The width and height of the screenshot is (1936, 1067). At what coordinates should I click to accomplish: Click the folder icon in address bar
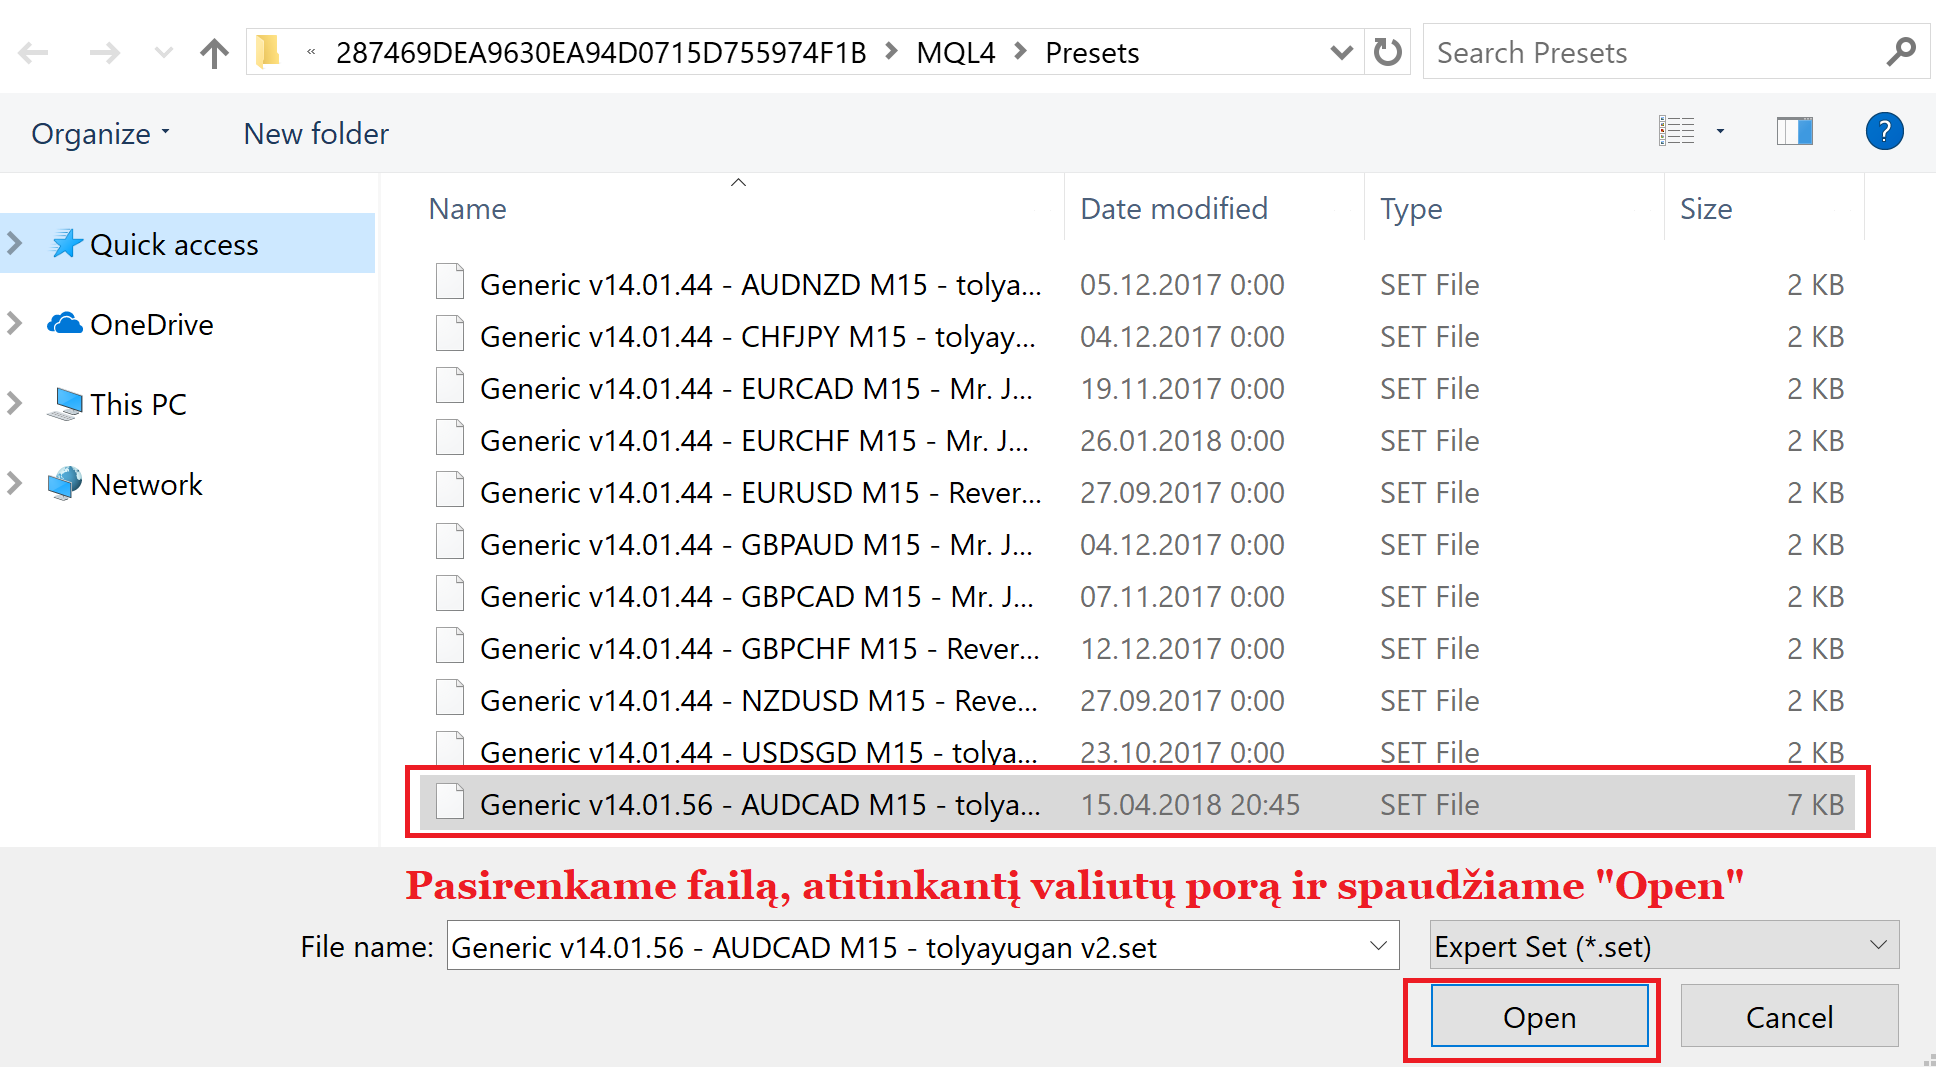click(268, 51)
